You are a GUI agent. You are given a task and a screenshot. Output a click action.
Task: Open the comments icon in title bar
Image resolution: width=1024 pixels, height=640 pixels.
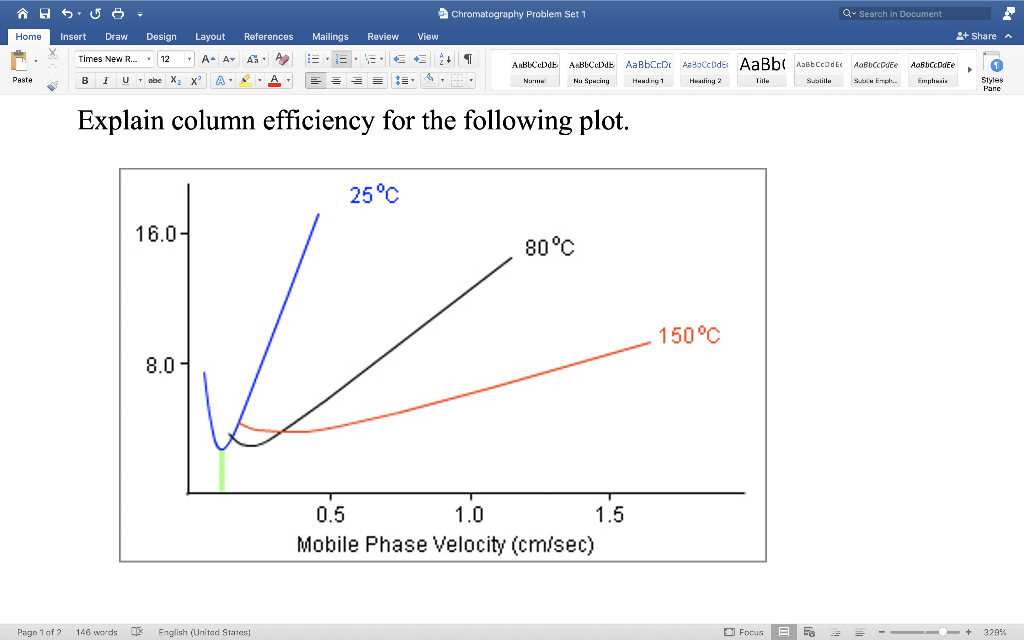pyautogui.click(x=1009, y=14)
